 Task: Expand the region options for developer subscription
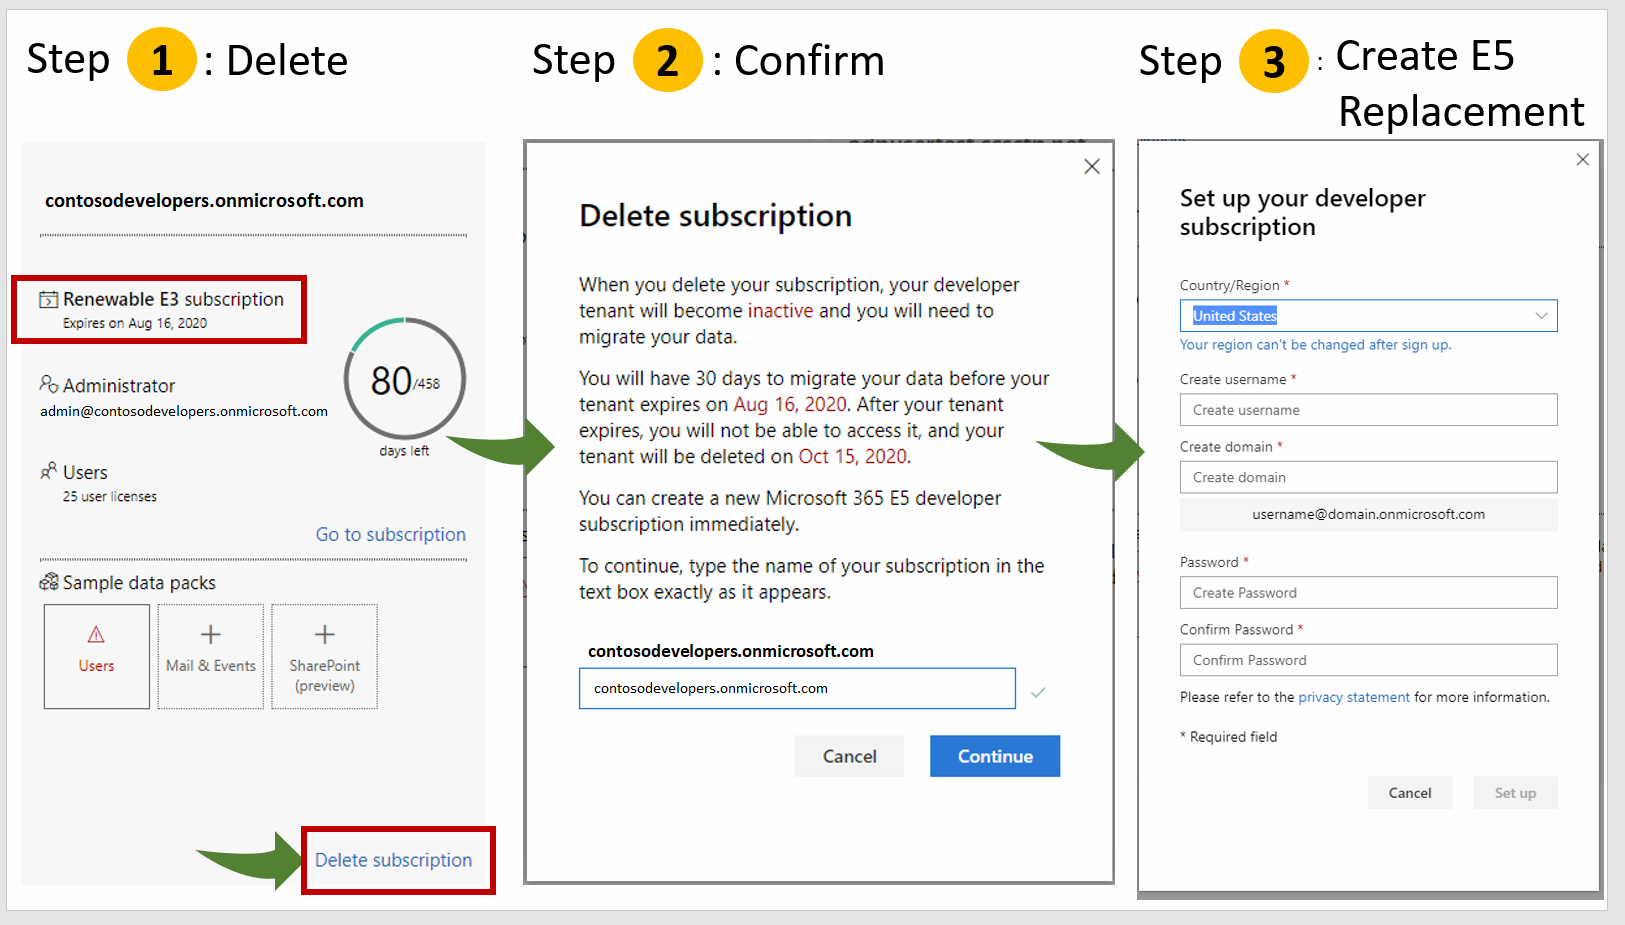(1541, 315)
